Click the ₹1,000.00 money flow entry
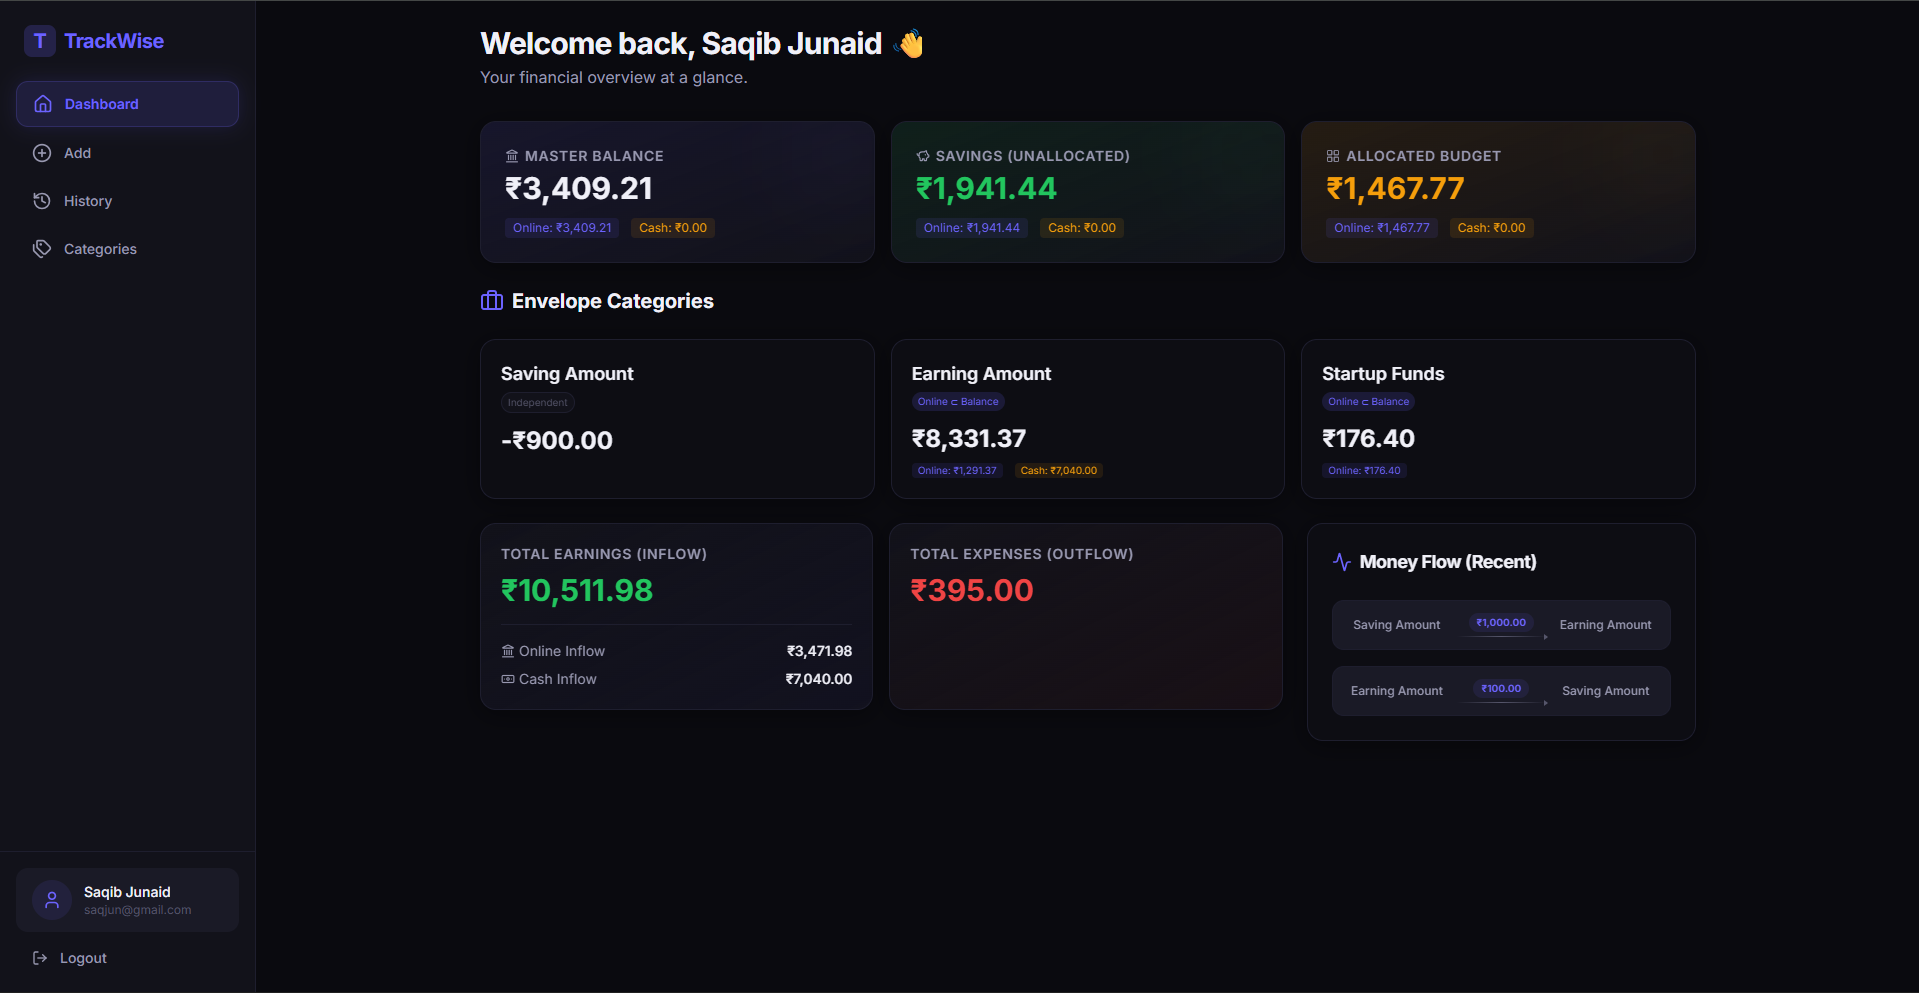1919x993 pixels. (1500, 625)
